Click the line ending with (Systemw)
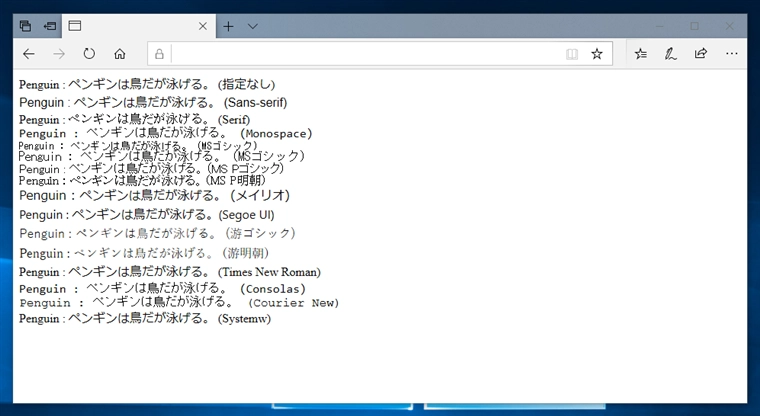Image resolution: width=760 pixels, height=416 pixels. (145, 319)
